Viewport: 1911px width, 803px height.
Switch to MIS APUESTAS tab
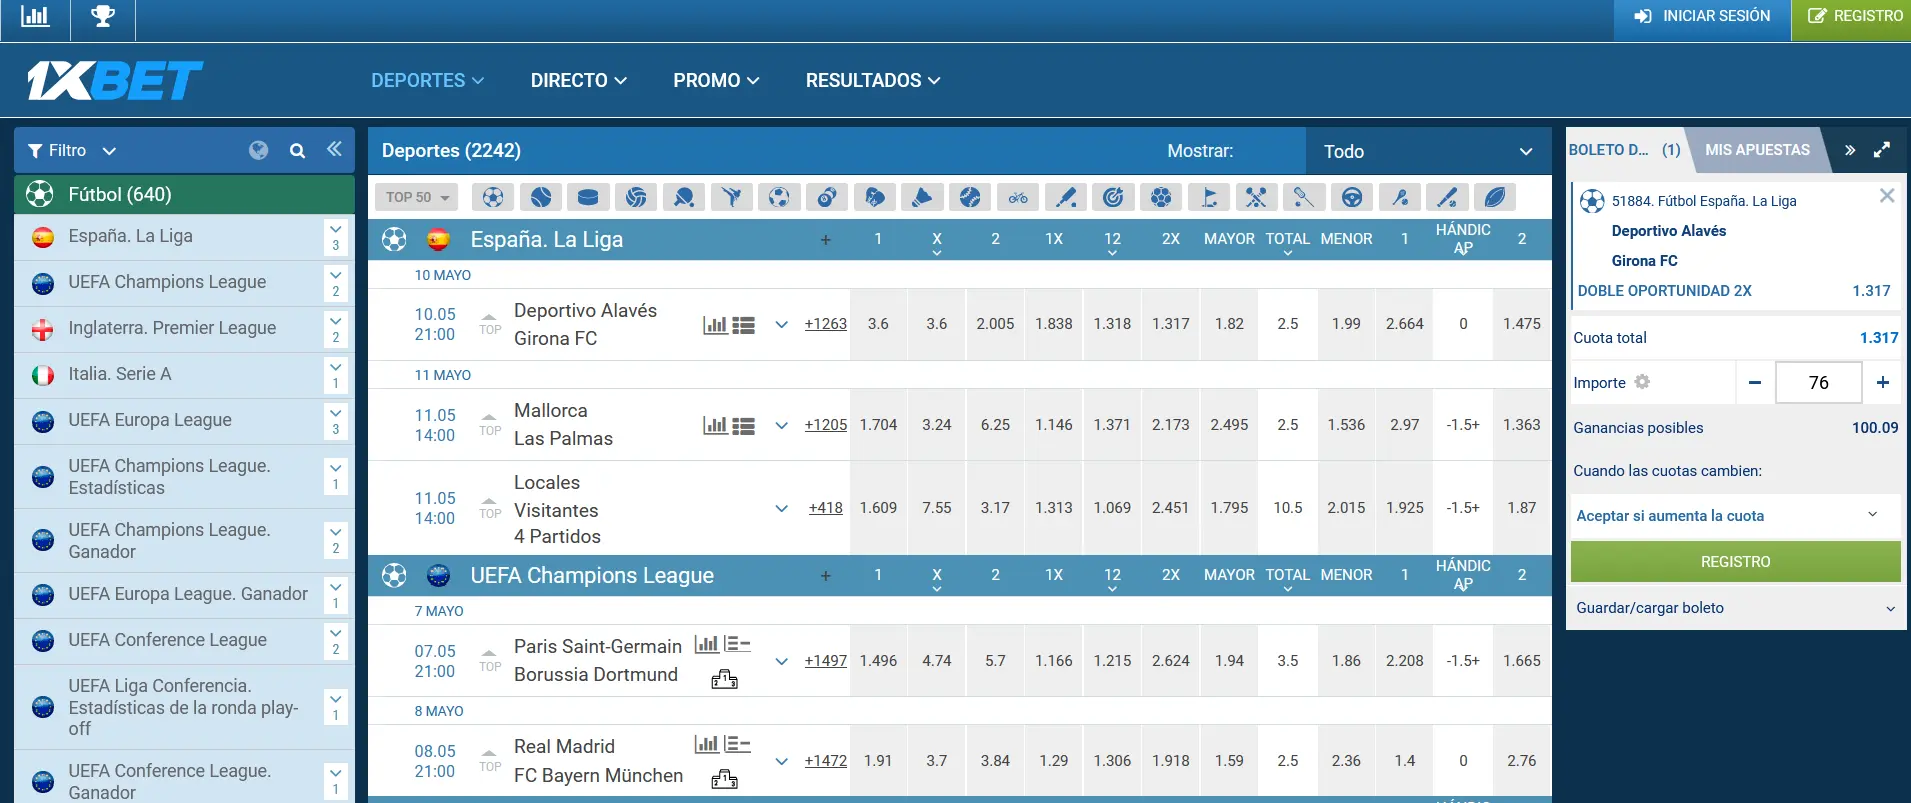1757,150
